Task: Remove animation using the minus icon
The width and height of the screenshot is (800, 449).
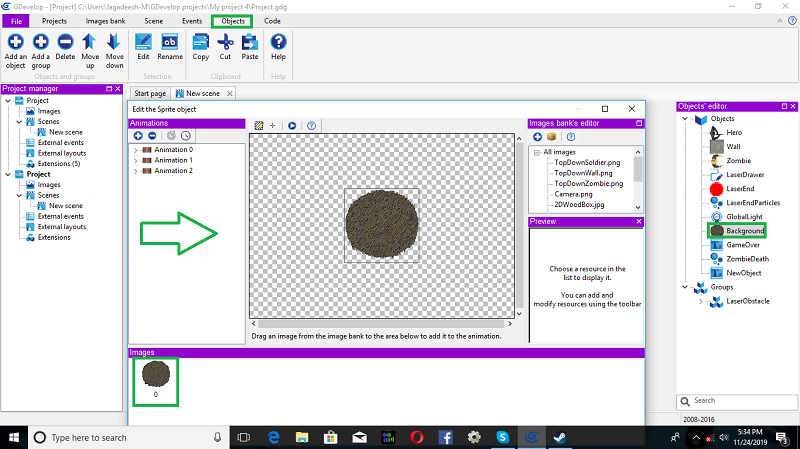Action: coord(152,135)
